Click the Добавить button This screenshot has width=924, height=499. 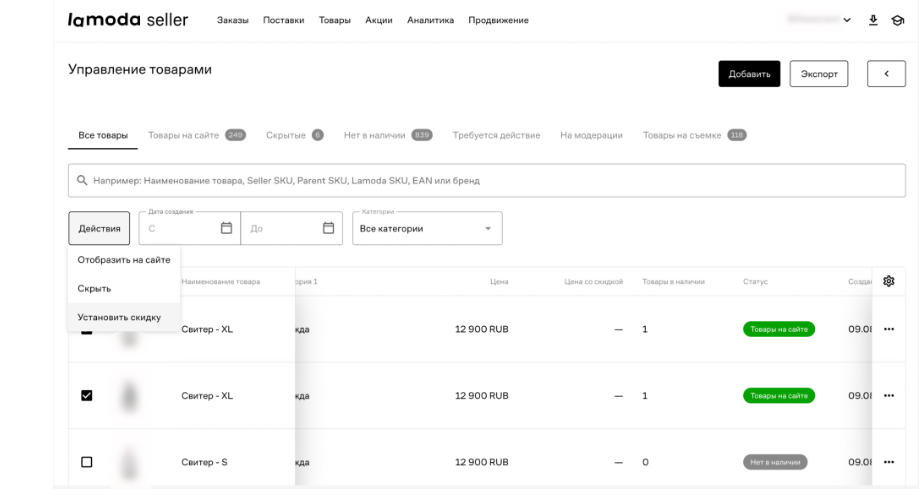click(749, 74)
